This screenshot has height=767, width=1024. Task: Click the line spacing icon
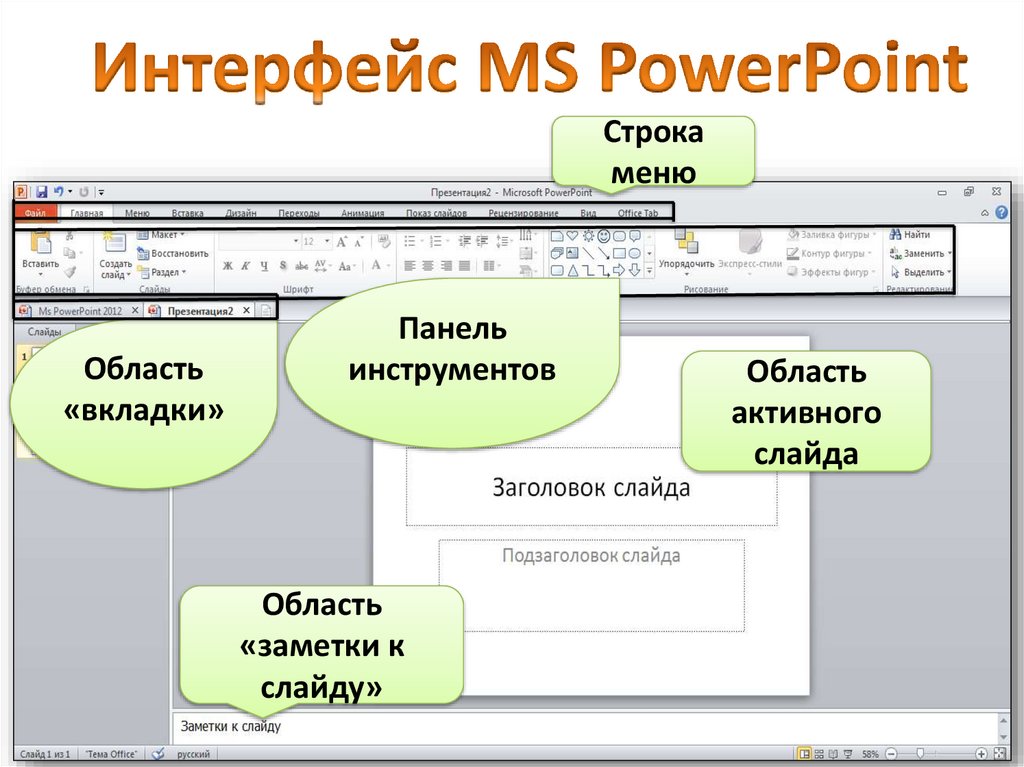coord(502,241)
